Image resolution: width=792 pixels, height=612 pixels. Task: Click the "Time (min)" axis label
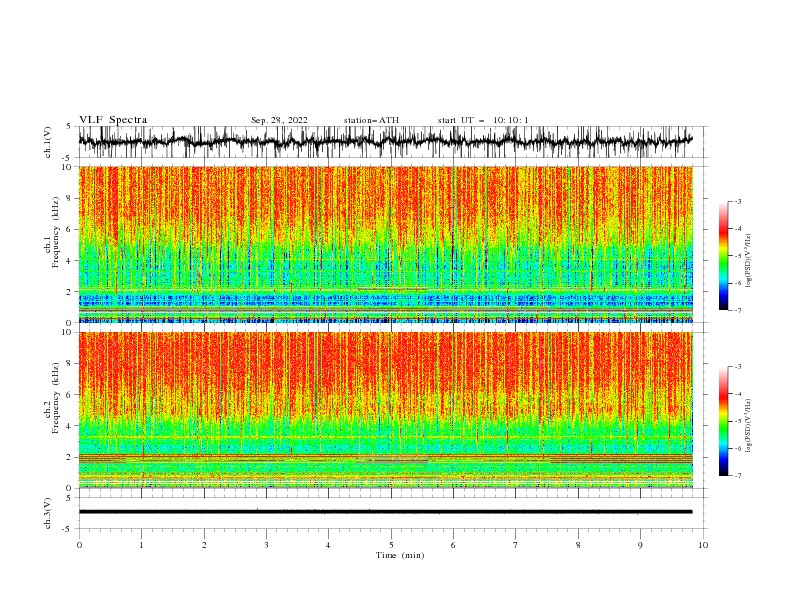[x=400, y=555]
